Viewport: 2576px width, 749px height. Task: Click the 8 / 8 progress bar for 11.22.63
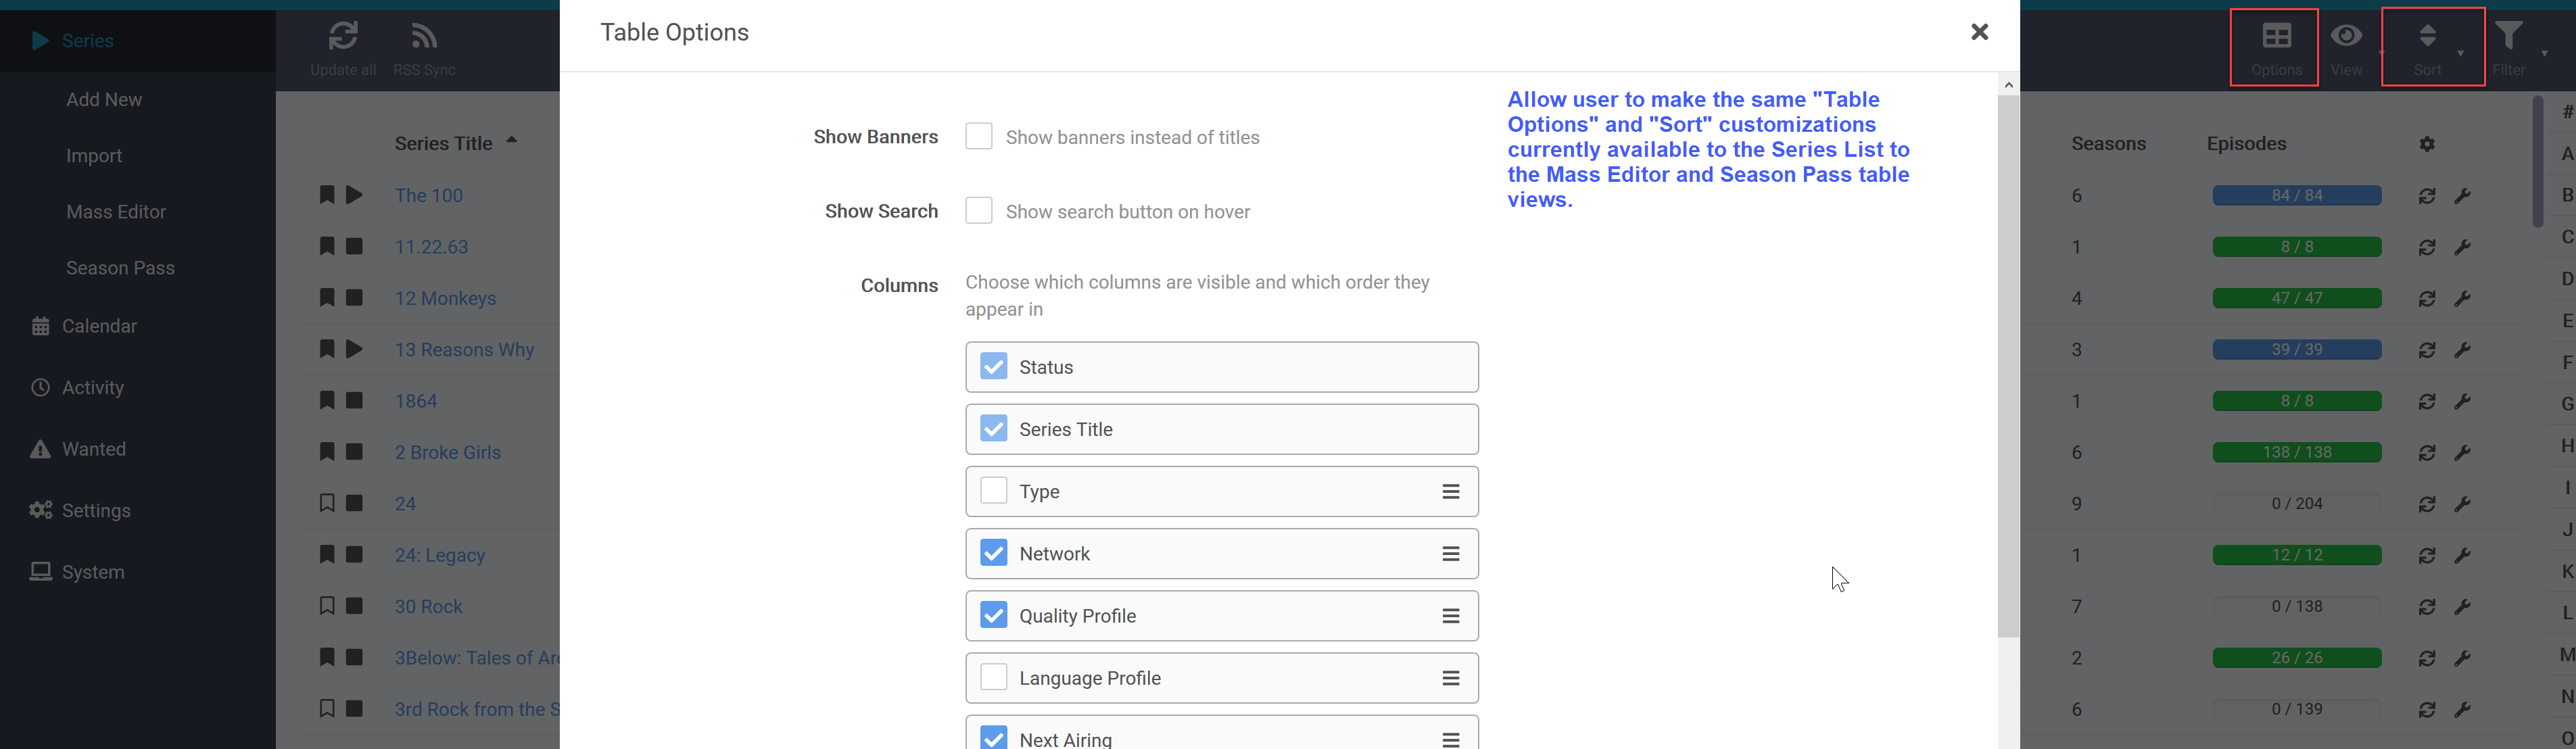(2297, 247)
